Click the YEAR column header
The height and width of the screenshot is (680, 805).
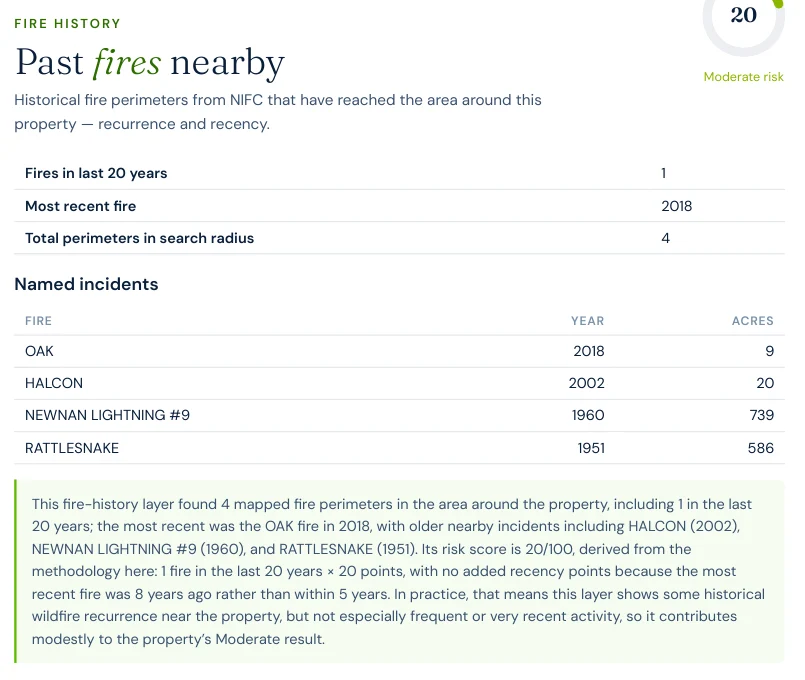pos(588,321)
